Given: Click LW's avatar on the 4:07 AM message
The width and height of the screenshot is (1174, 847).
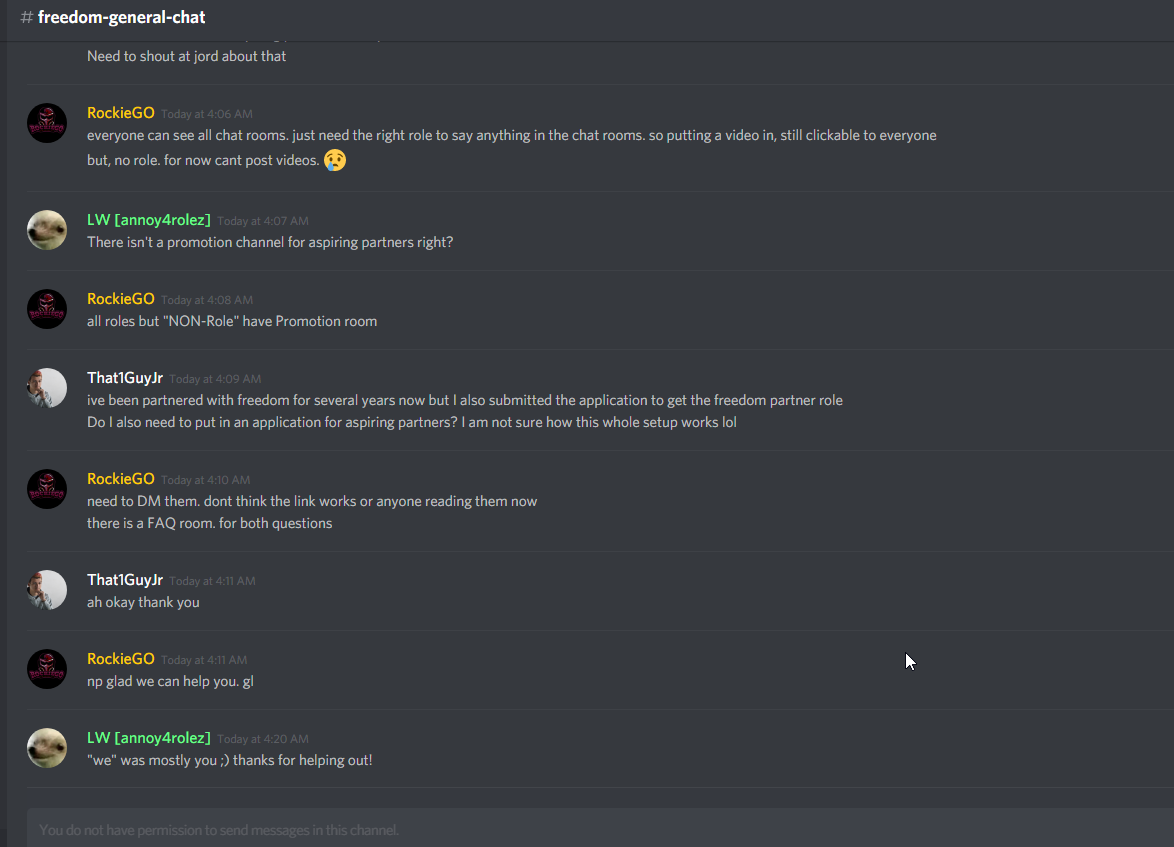Looking at the screenshot, I should (x=47, y=230).
